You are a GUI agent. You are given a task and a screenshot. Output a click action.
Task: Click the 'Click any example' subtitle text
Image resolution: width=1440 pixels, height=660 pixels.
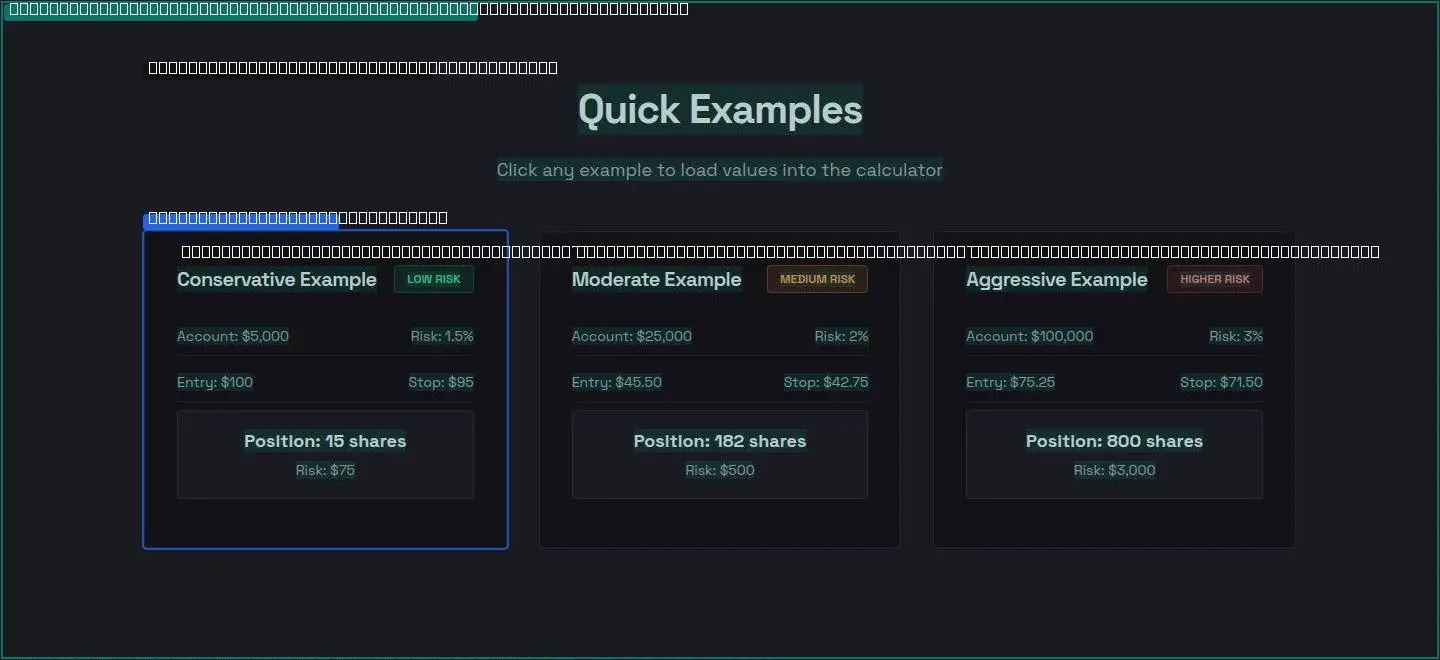(720, 170)
